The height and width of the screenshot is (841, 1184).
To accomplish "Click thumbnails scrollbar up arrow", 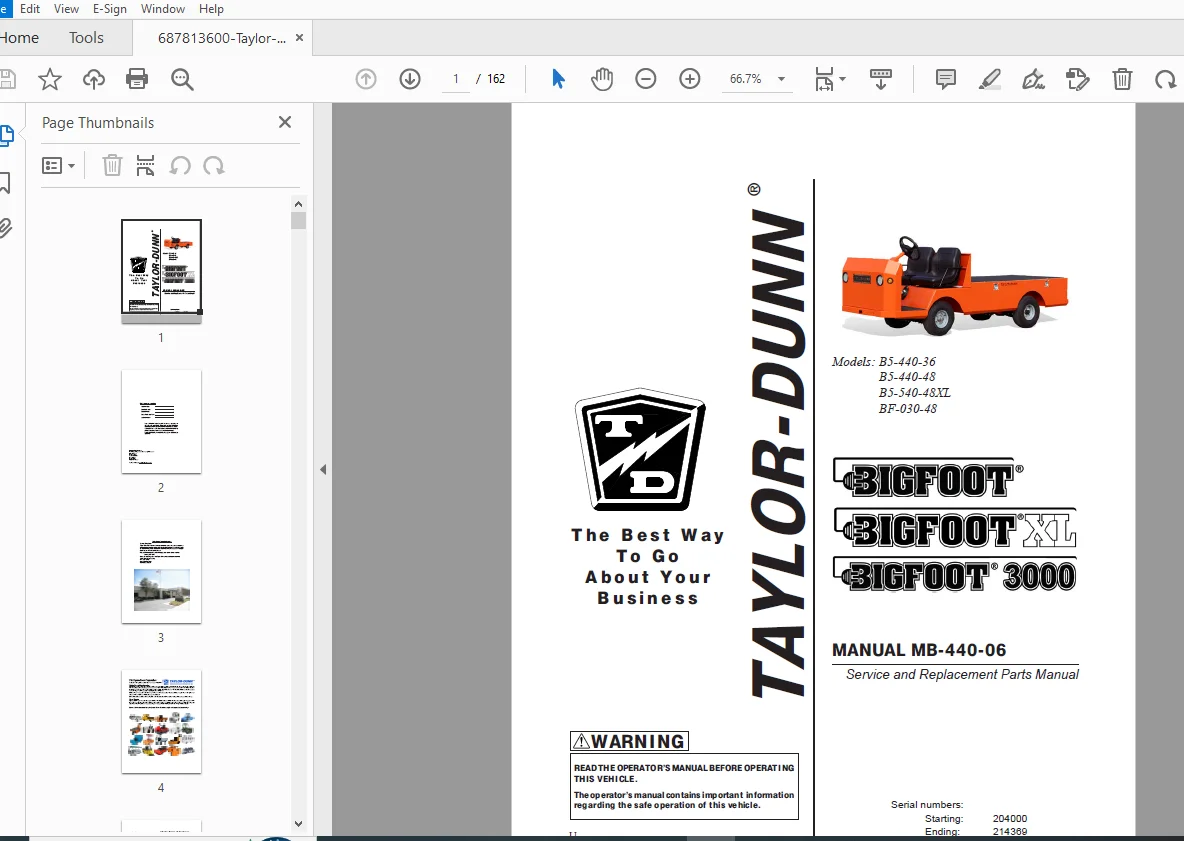I will 298,204.
